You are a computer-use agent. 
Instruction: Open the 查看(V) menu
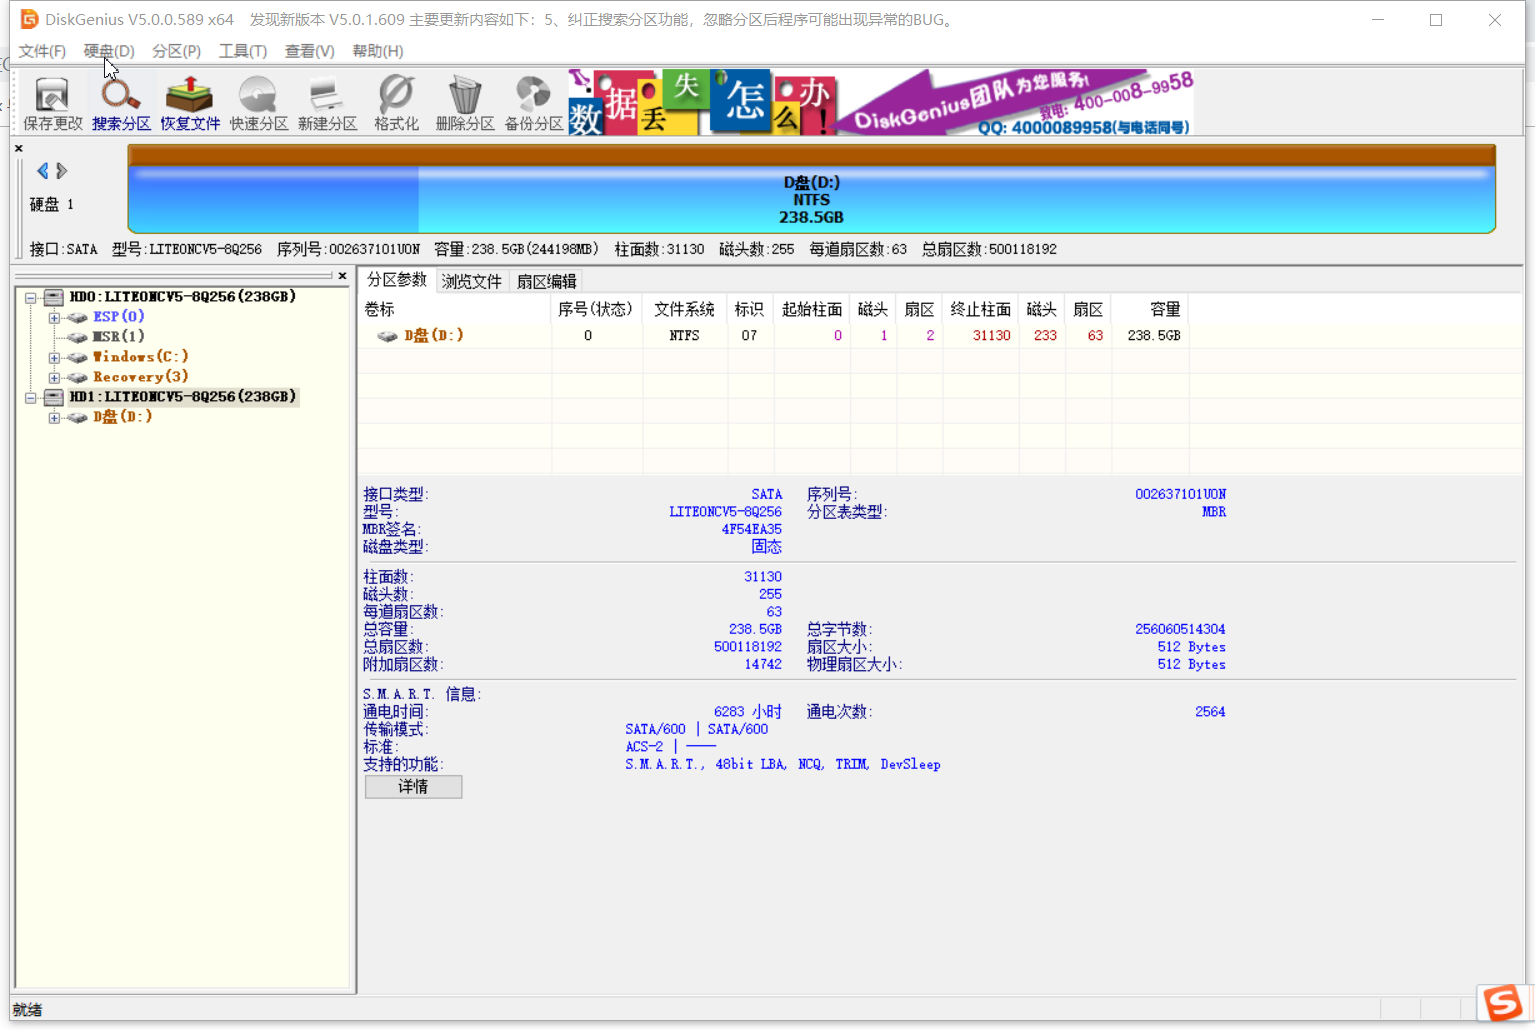point(310,51)
